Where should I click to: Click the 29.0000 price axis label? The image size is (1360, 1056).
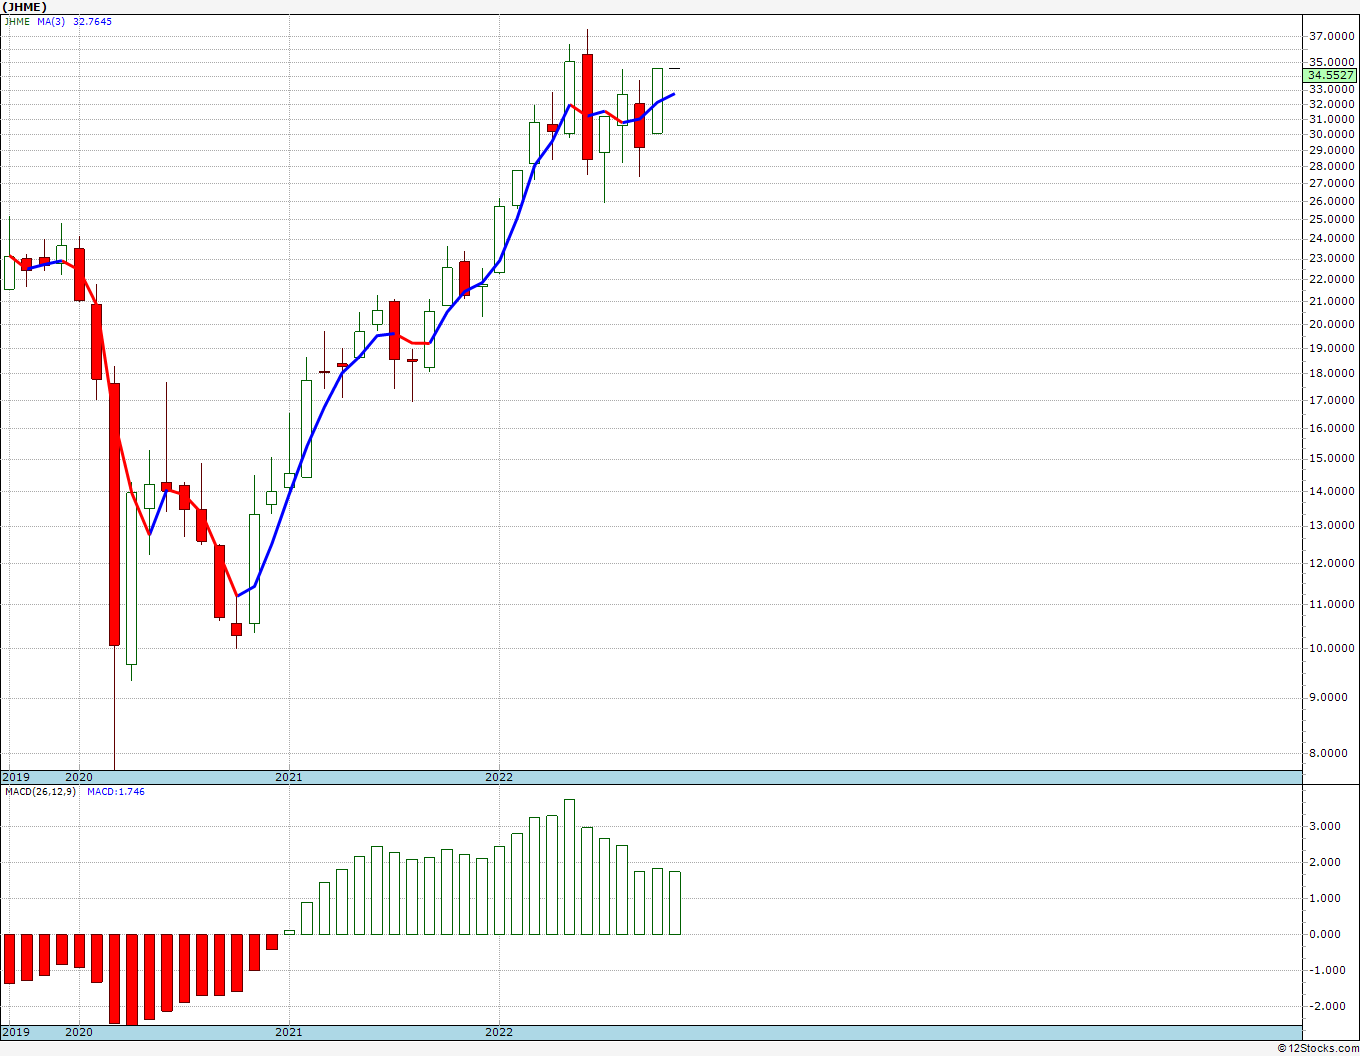[1333, 150]
